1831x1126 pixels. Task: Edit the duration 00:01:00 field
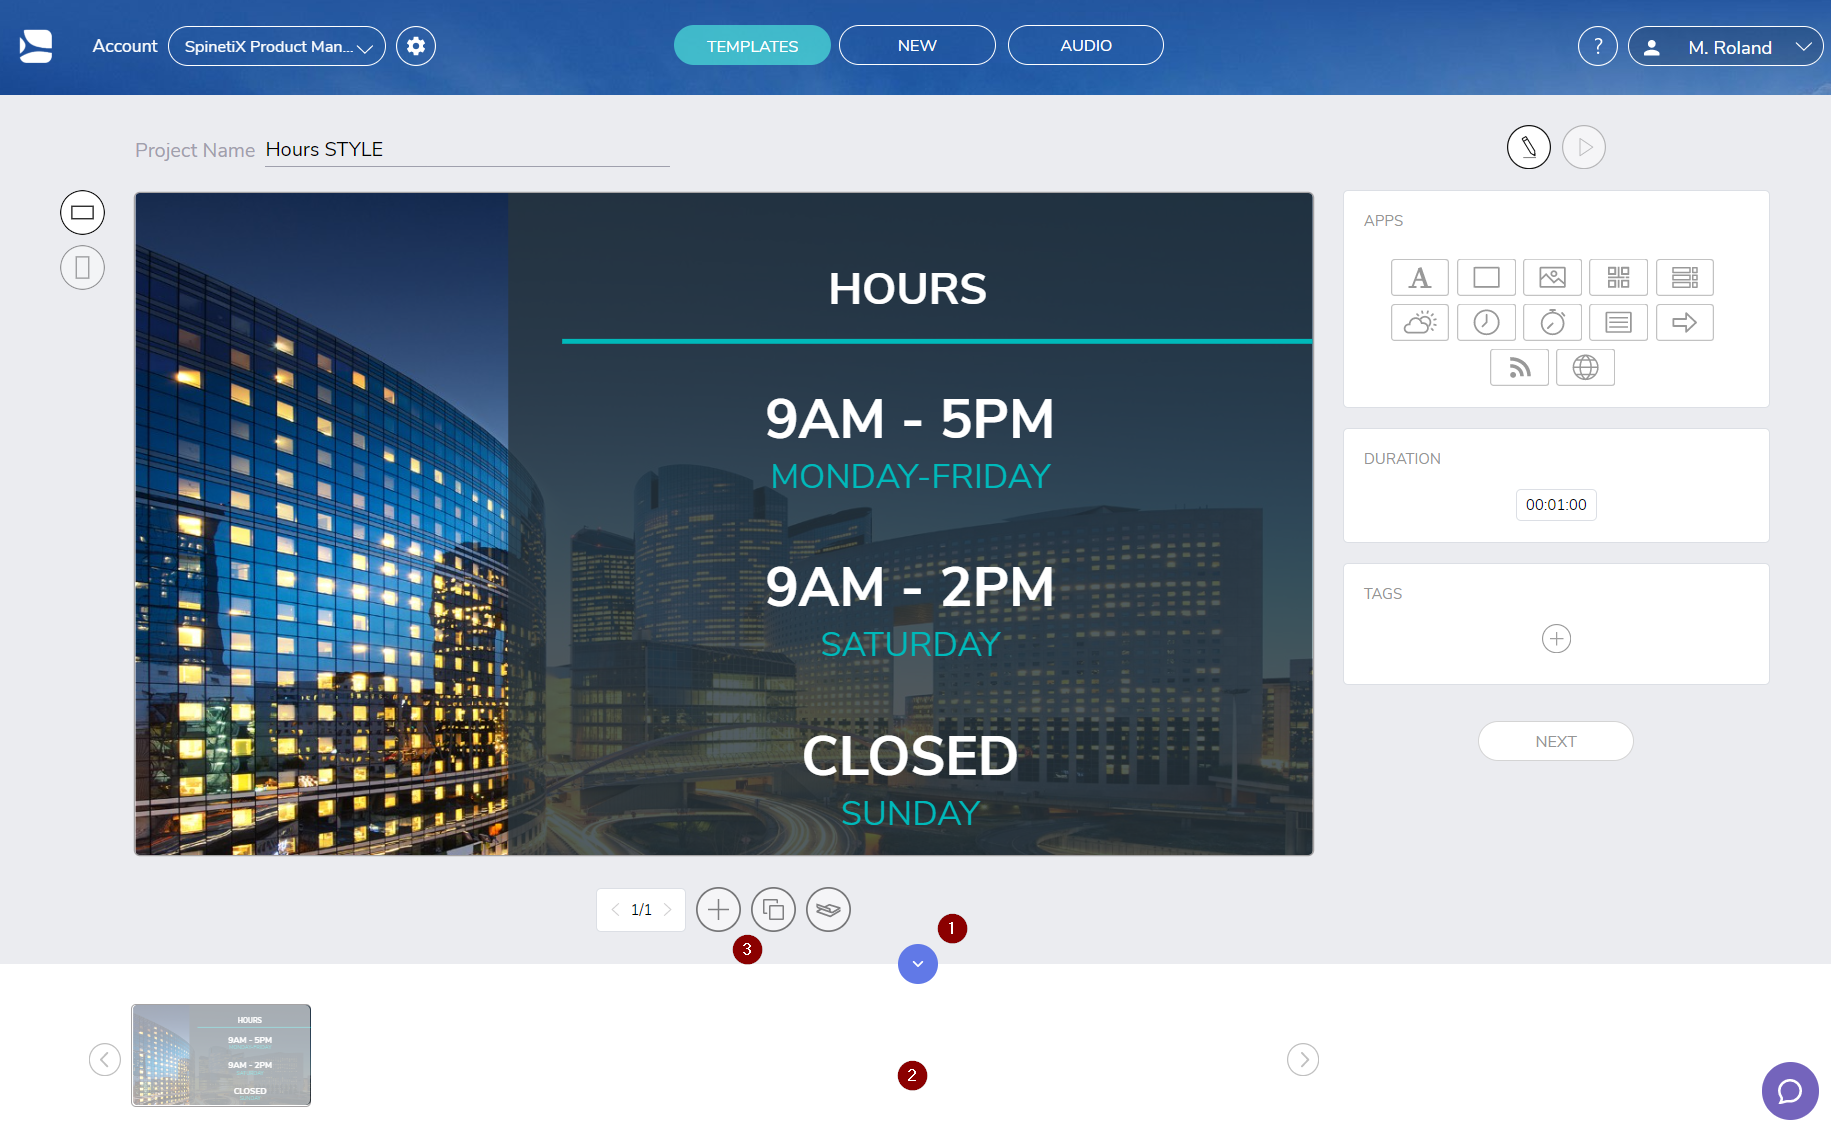click(1556, 505)
